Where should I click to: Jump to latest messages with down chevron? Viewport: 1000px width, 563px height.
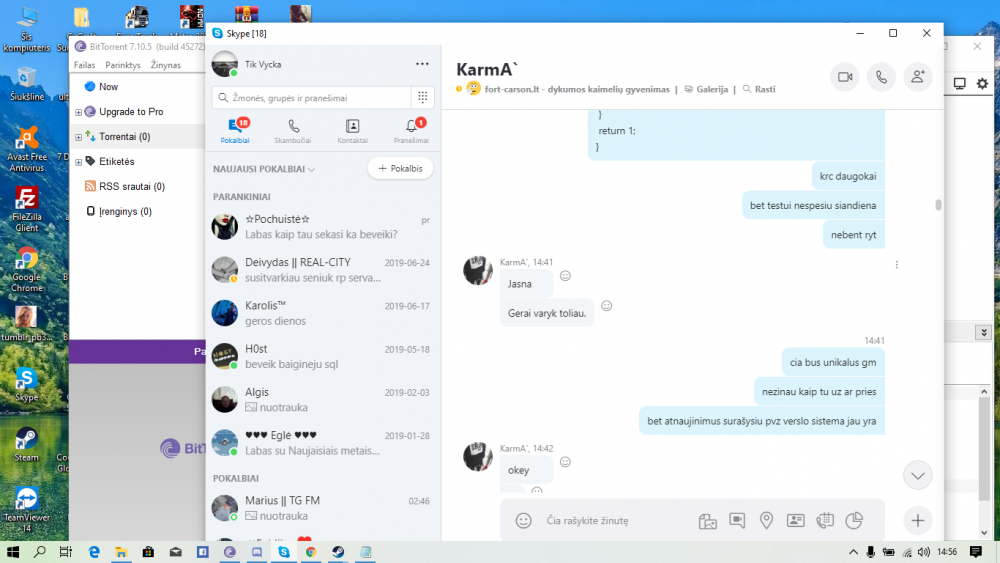coord(918,476)
